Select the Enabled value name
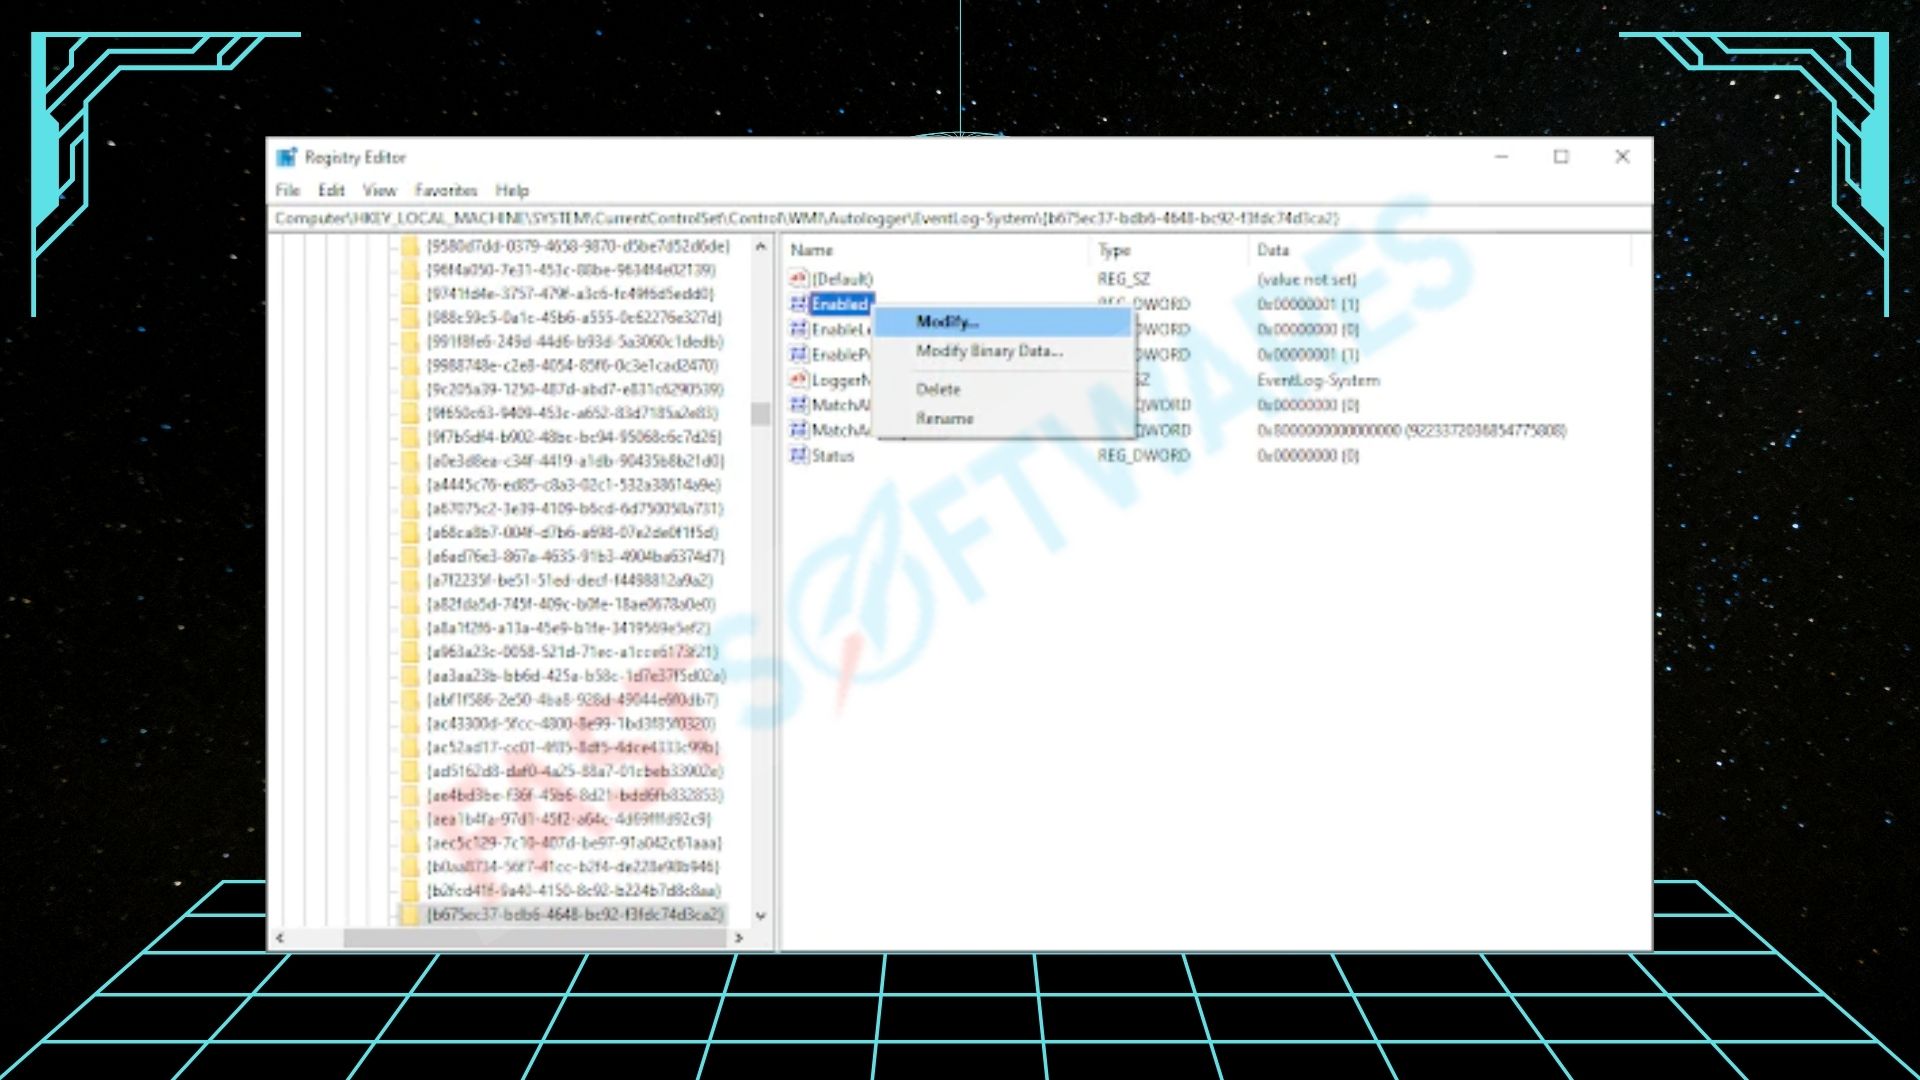The width and height of the screenshot is (1920, 1080). point(840,304)
